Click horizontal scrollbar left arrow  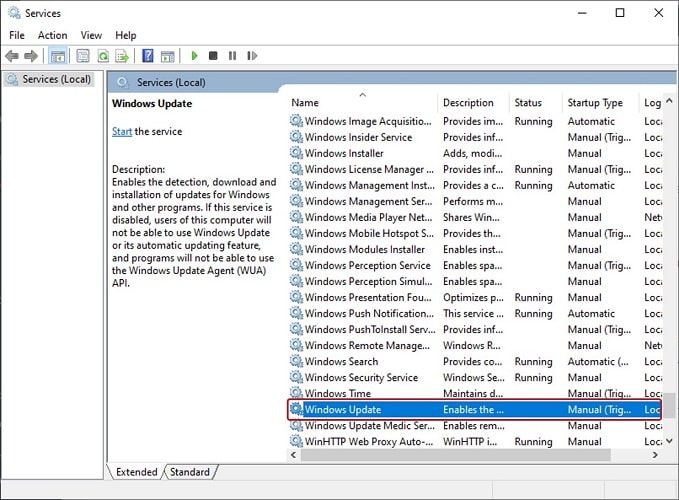pyautogui.click(x=294, y=455)
